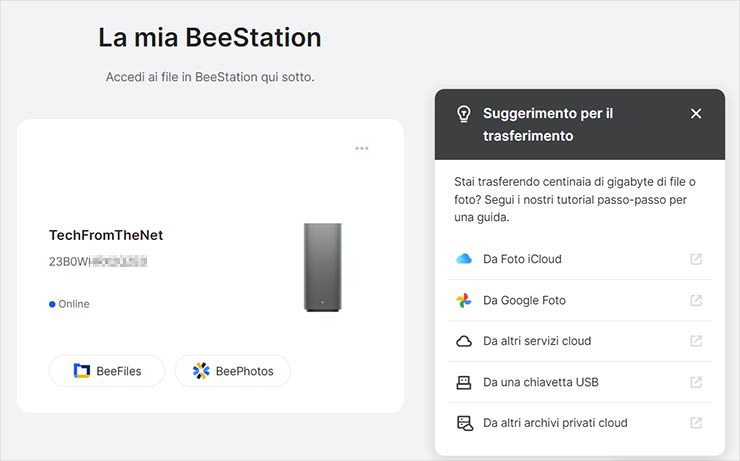Open BeePhotos app
740x461 pixels.
[x=232, y=371]
